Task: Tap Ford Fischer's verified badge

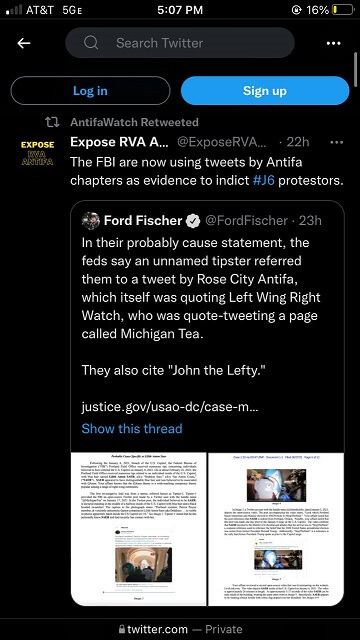Action: [x=193, y=221]
